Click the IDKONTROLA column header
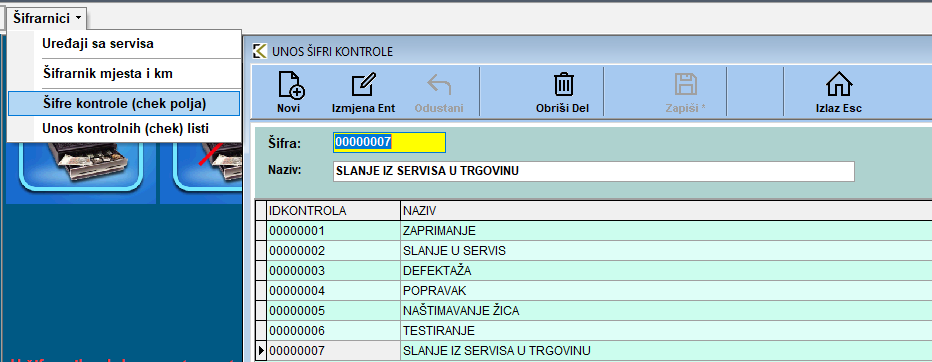 tap(333, 210)
